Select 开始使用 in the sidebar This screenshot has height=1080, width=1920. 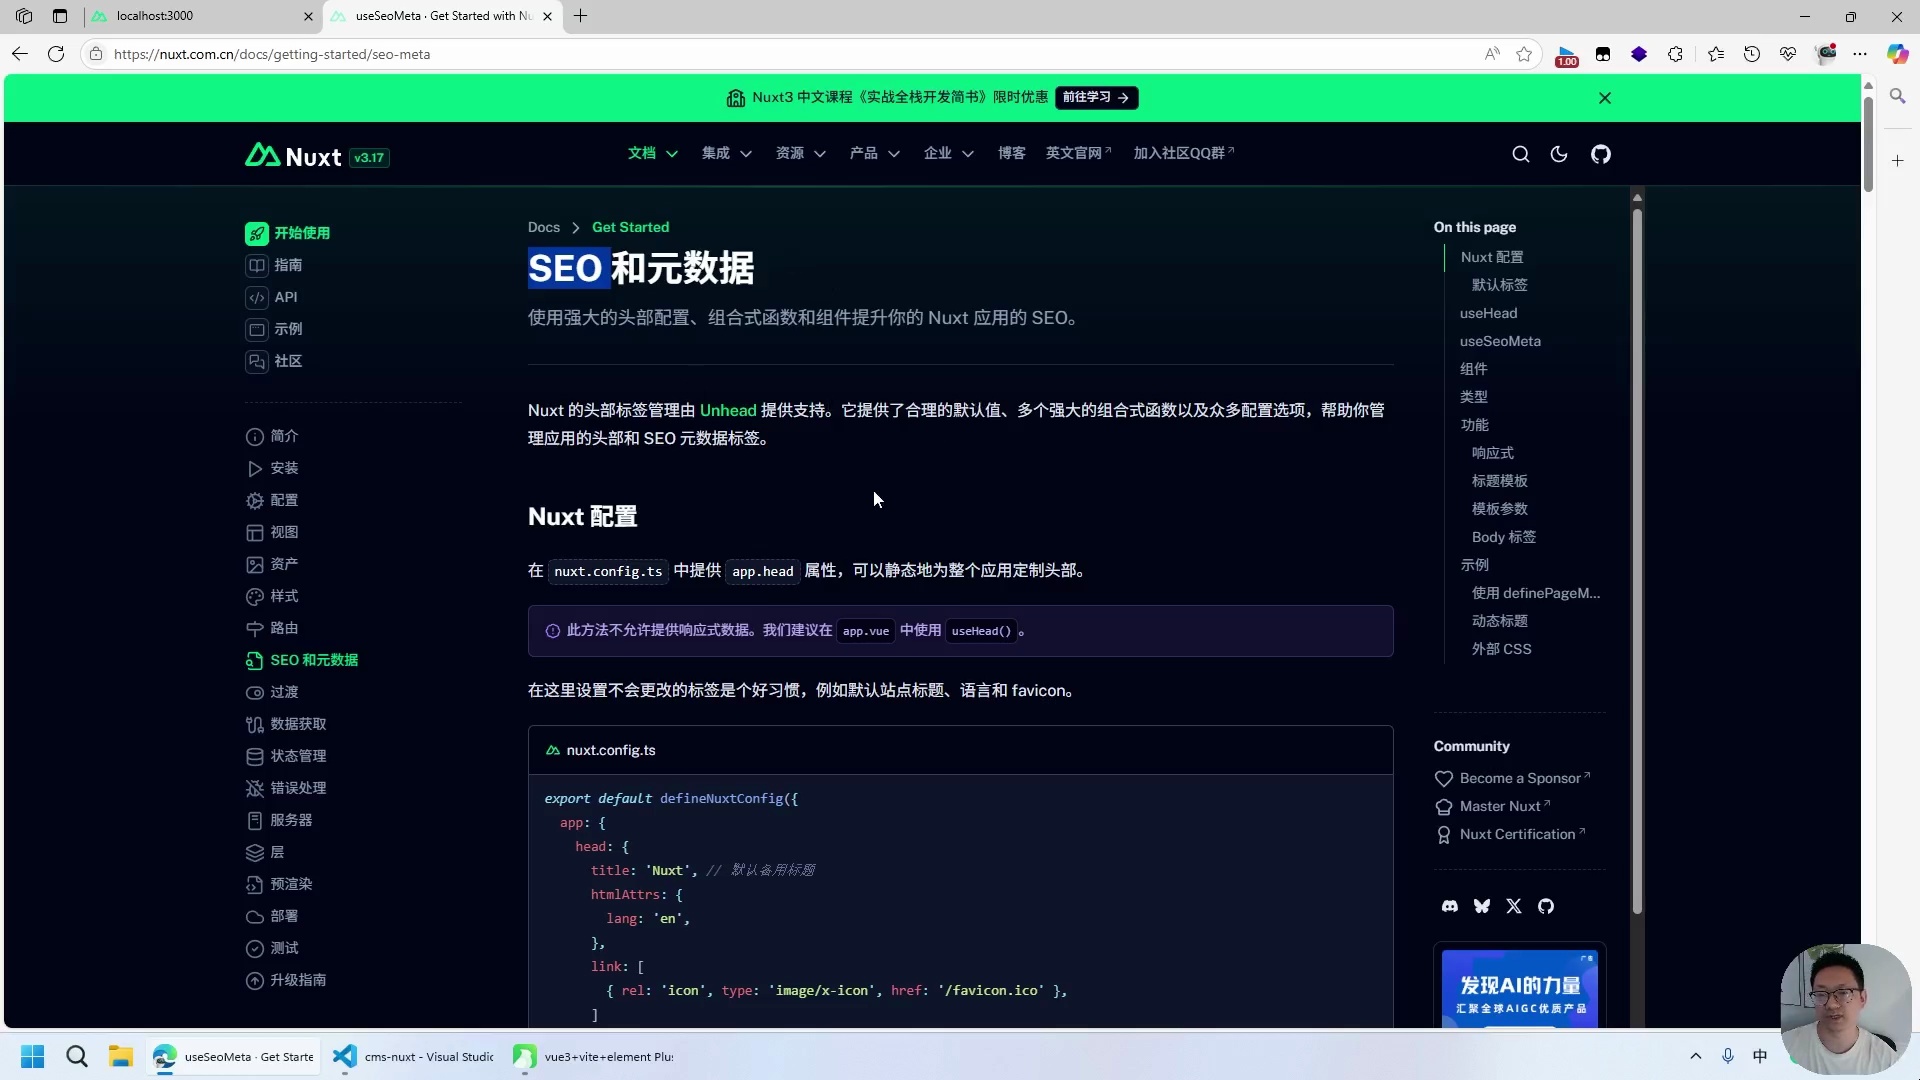(x=288, y=233)
